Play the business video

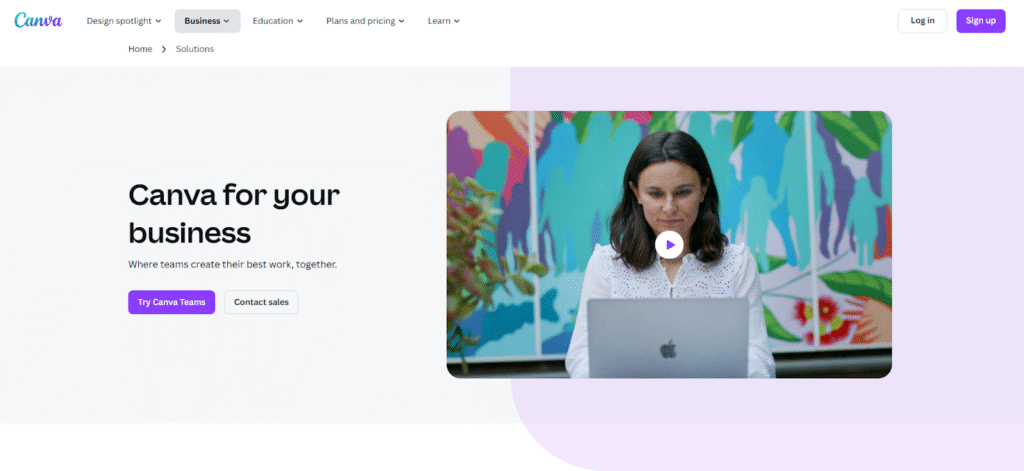669,244
